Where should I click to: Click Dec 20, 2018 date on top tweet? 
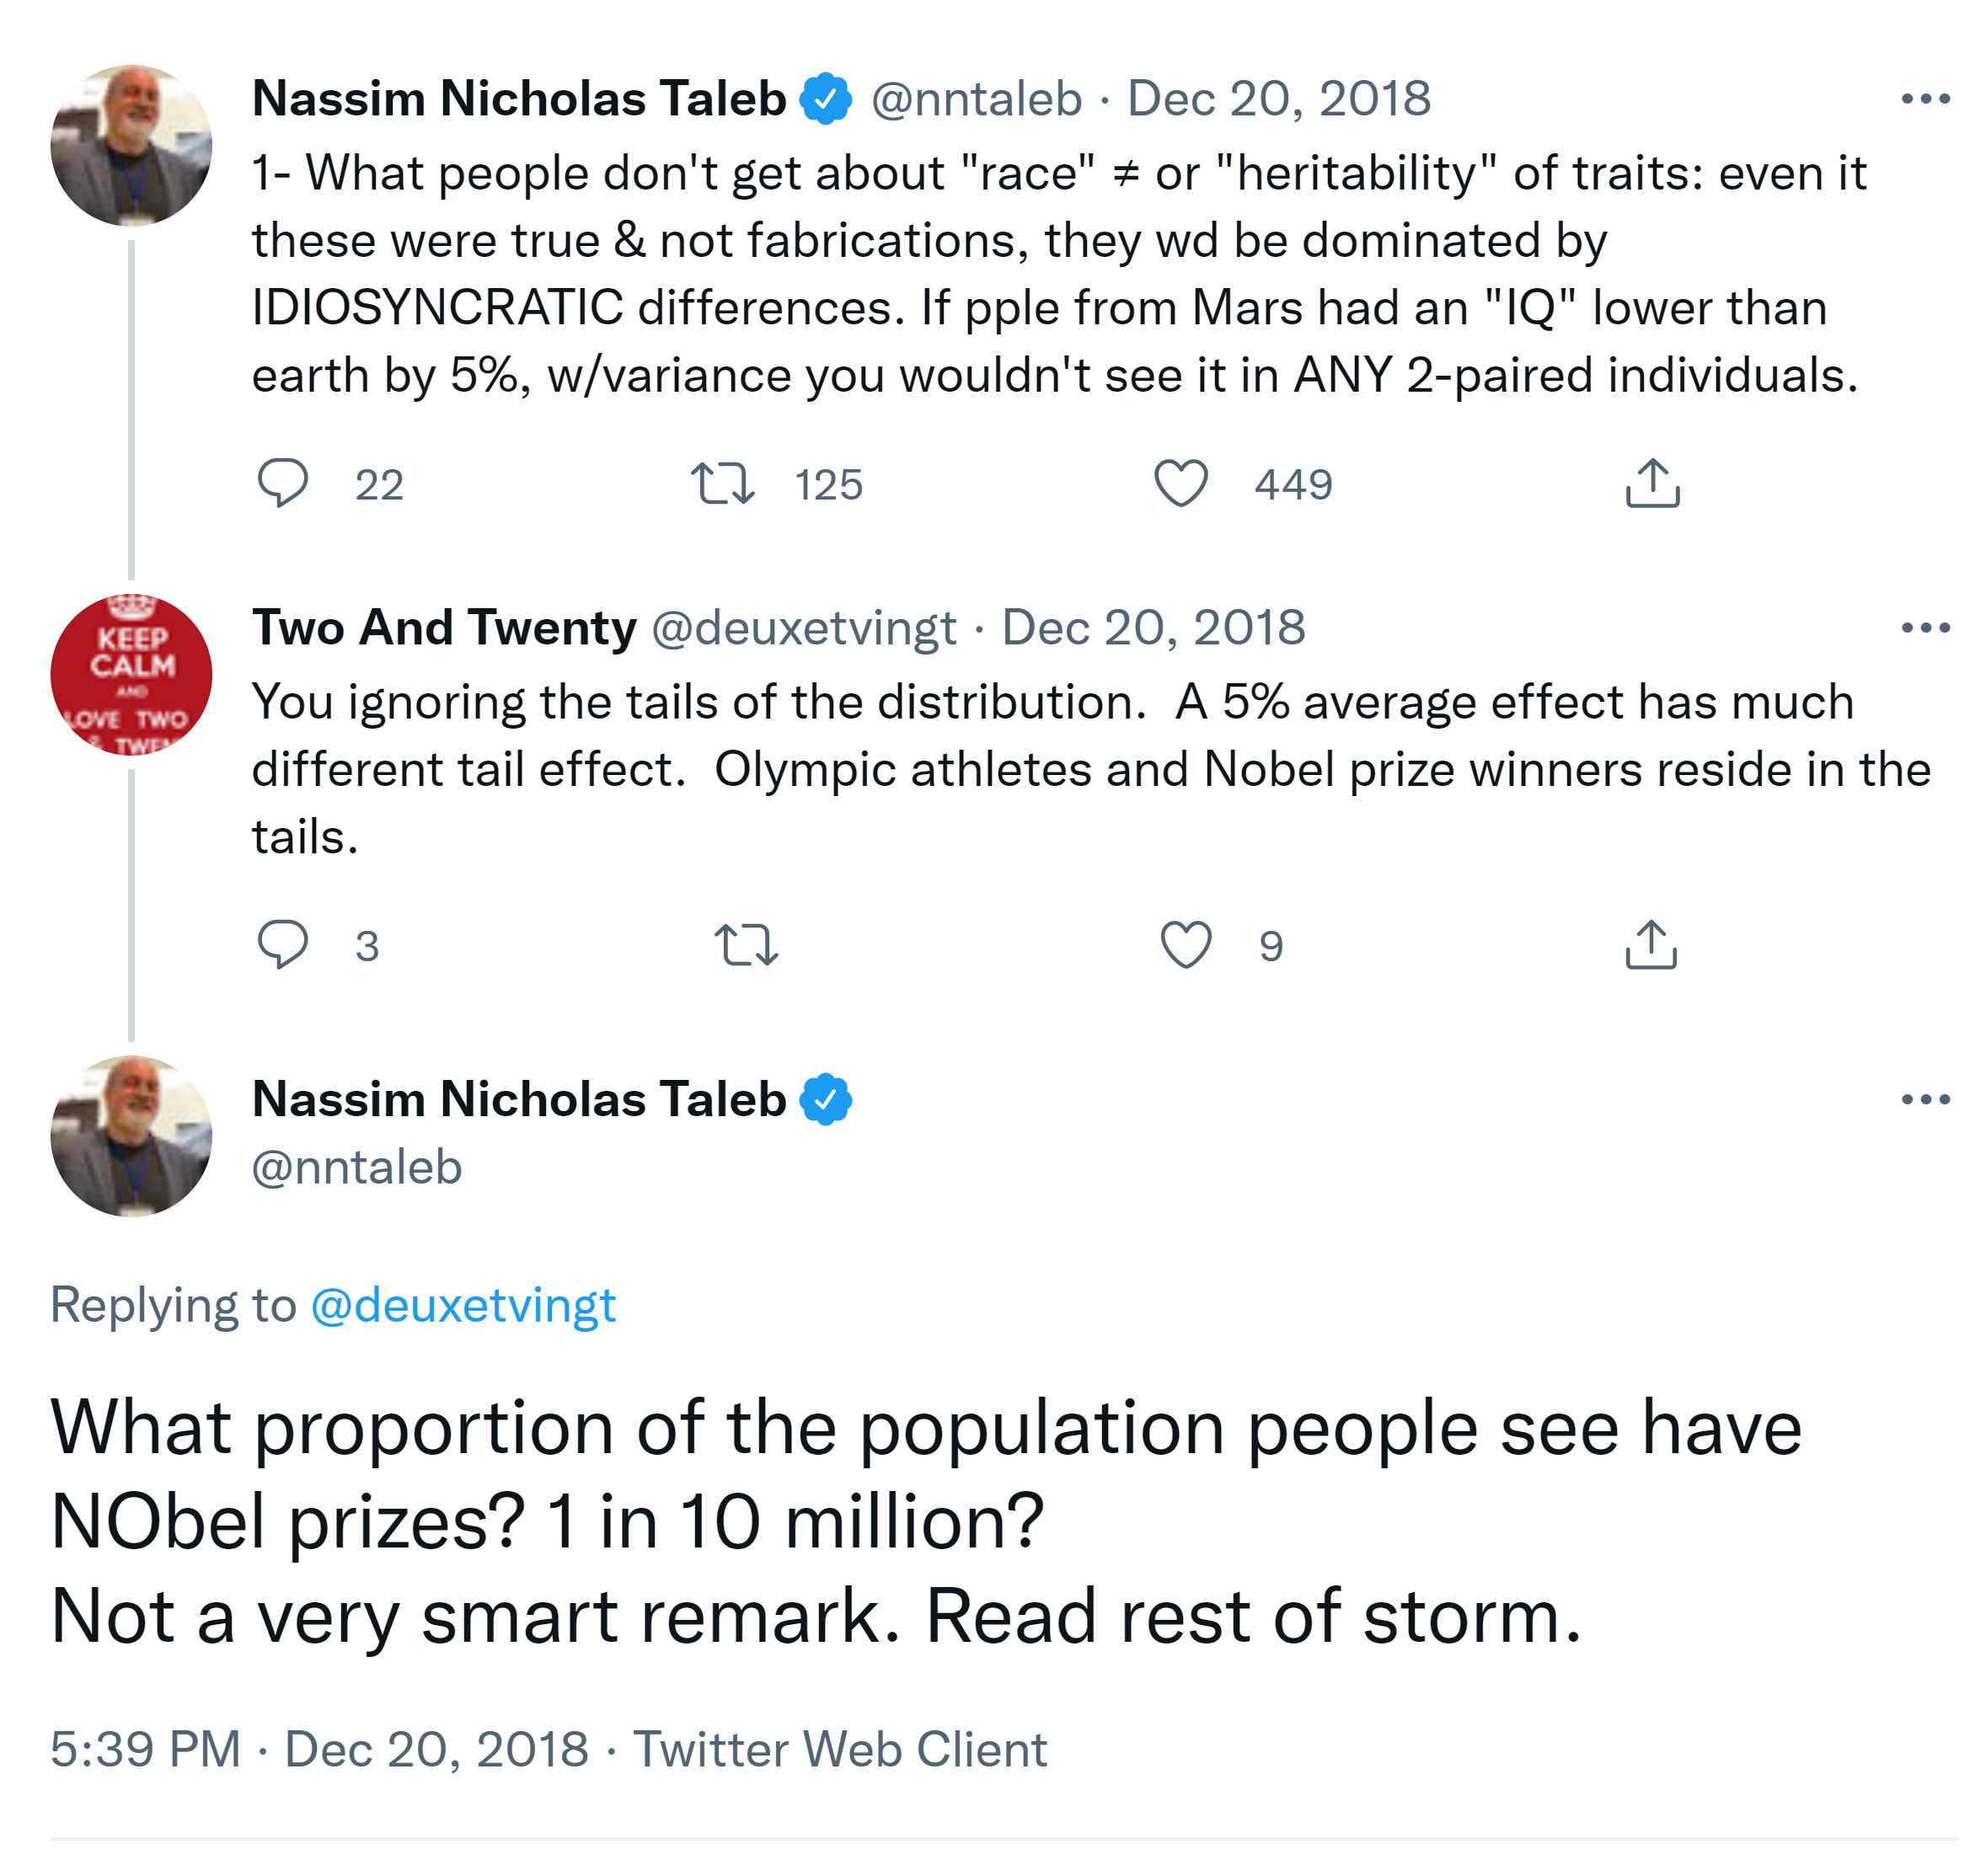point(1278,99)
